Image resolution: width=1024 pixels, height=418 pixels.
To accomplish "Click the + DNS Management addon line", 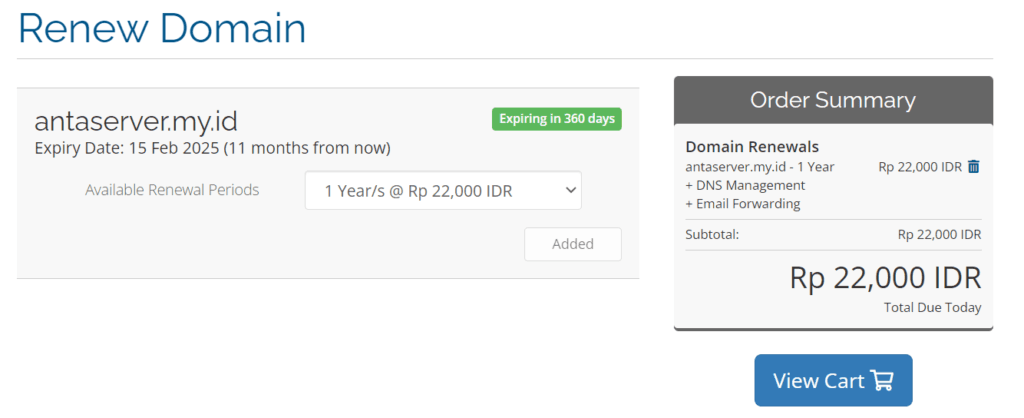I will [745, 185].
